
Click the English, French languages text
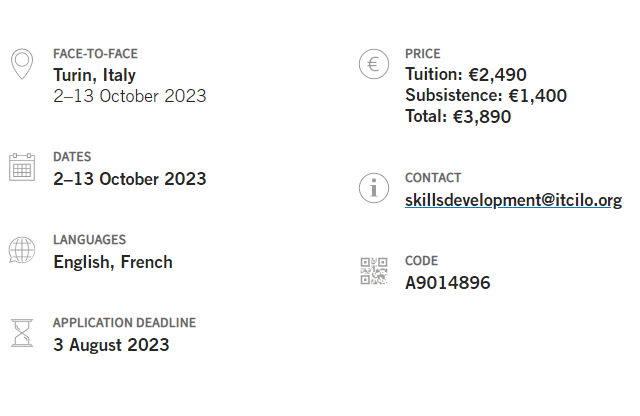pos(112,262)
